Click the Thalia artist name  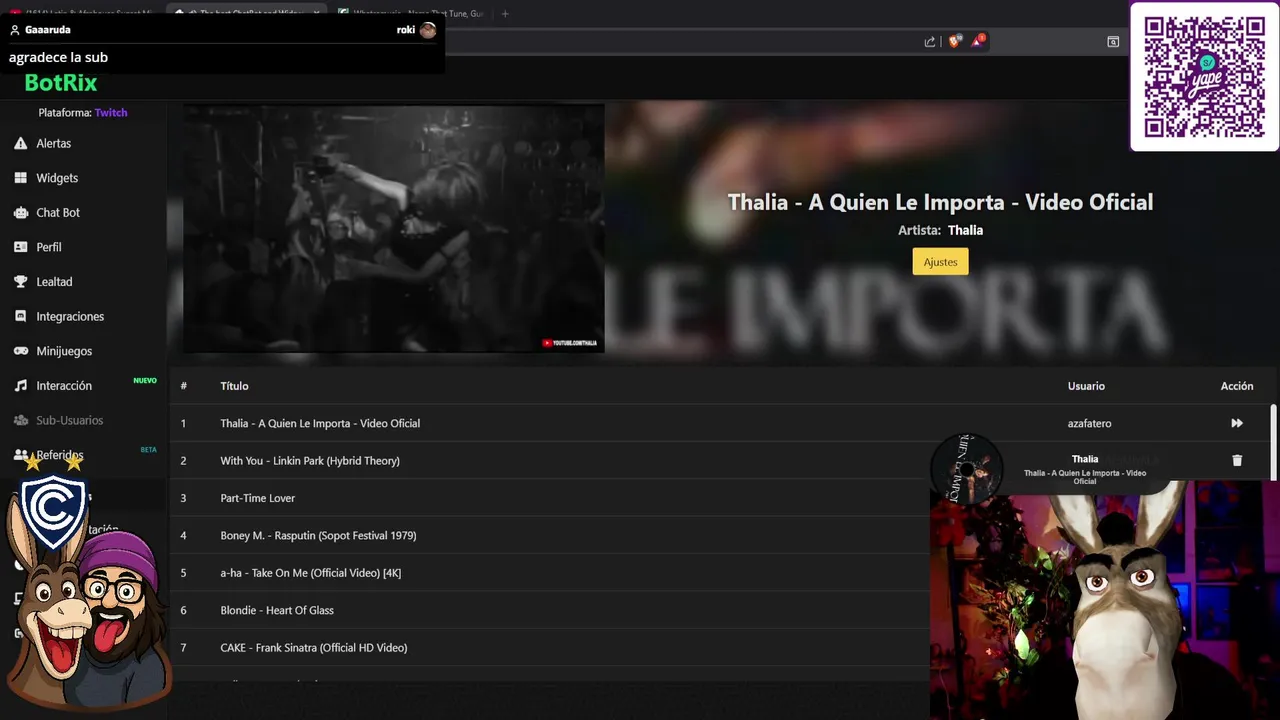(x=965, y=230)
